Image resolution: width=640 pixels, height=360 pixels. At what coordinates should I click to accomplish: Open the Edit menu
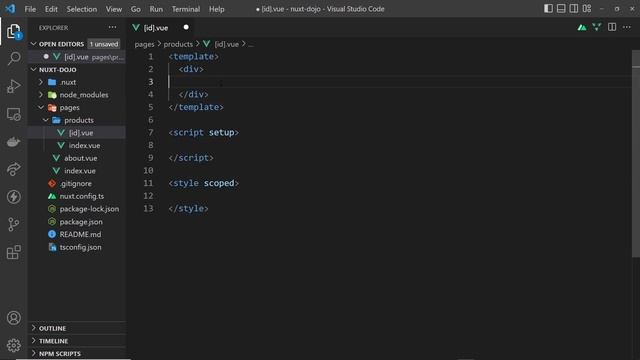point(51,9)
